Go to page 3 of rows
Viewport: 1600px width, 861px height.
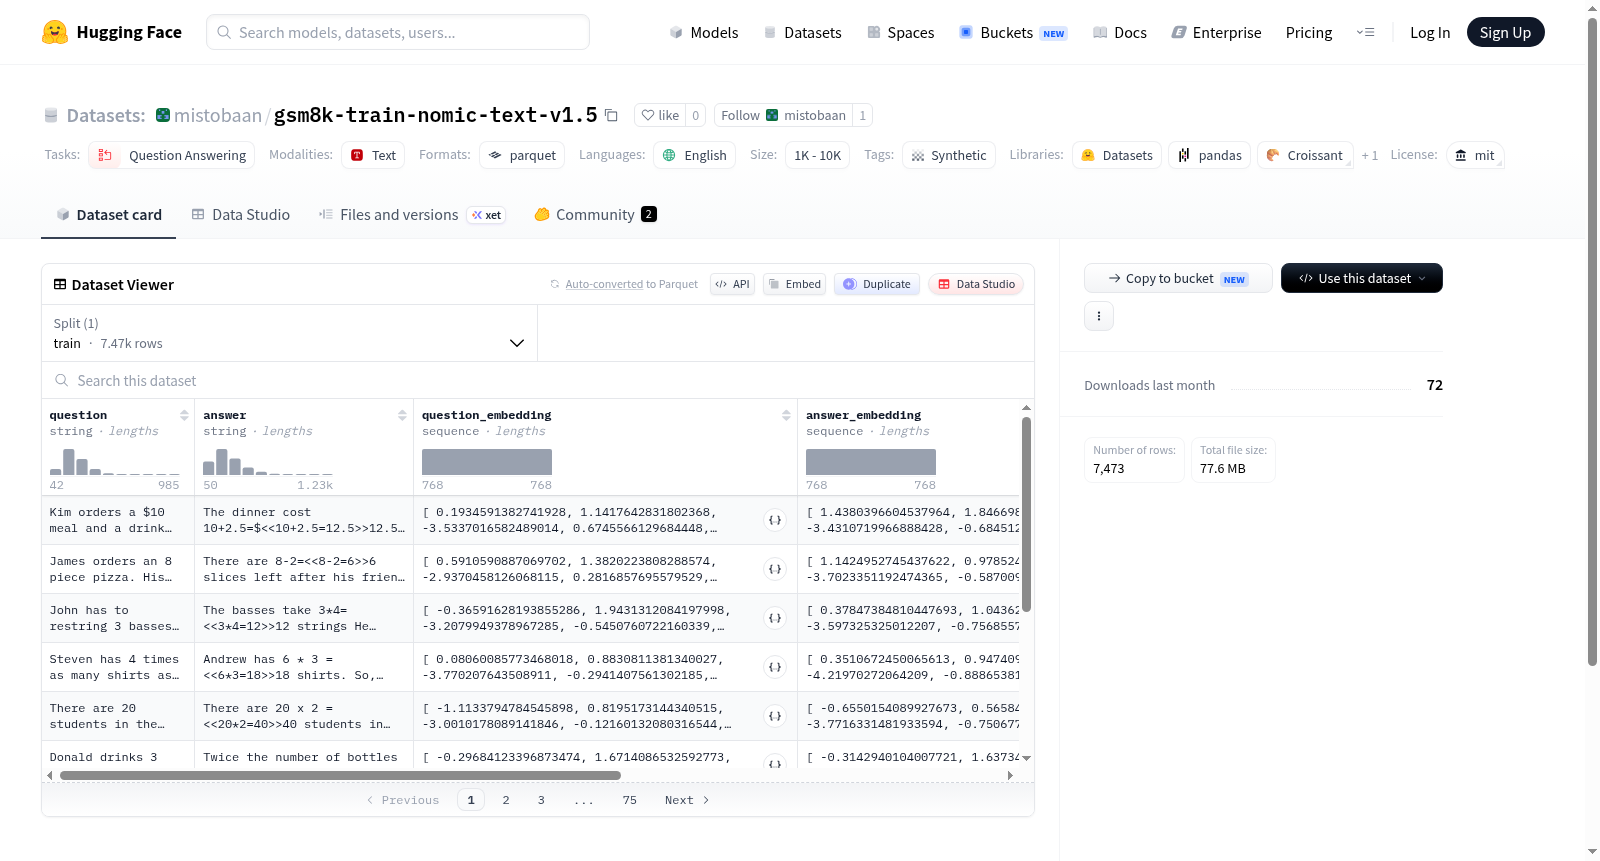tap(541, 800)
